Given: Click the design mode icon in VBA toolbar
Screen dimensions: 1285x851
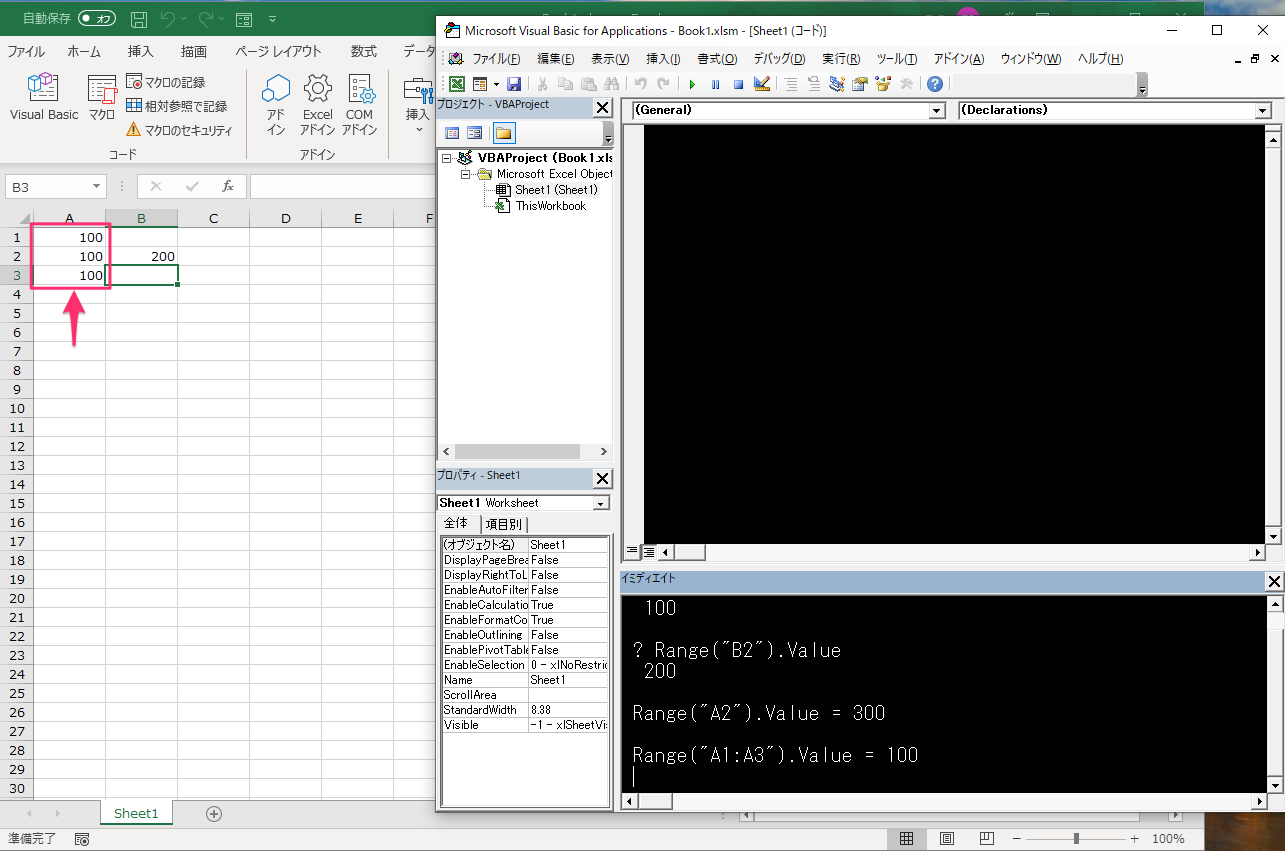Looking at the screenshot, I should point(761,85).
